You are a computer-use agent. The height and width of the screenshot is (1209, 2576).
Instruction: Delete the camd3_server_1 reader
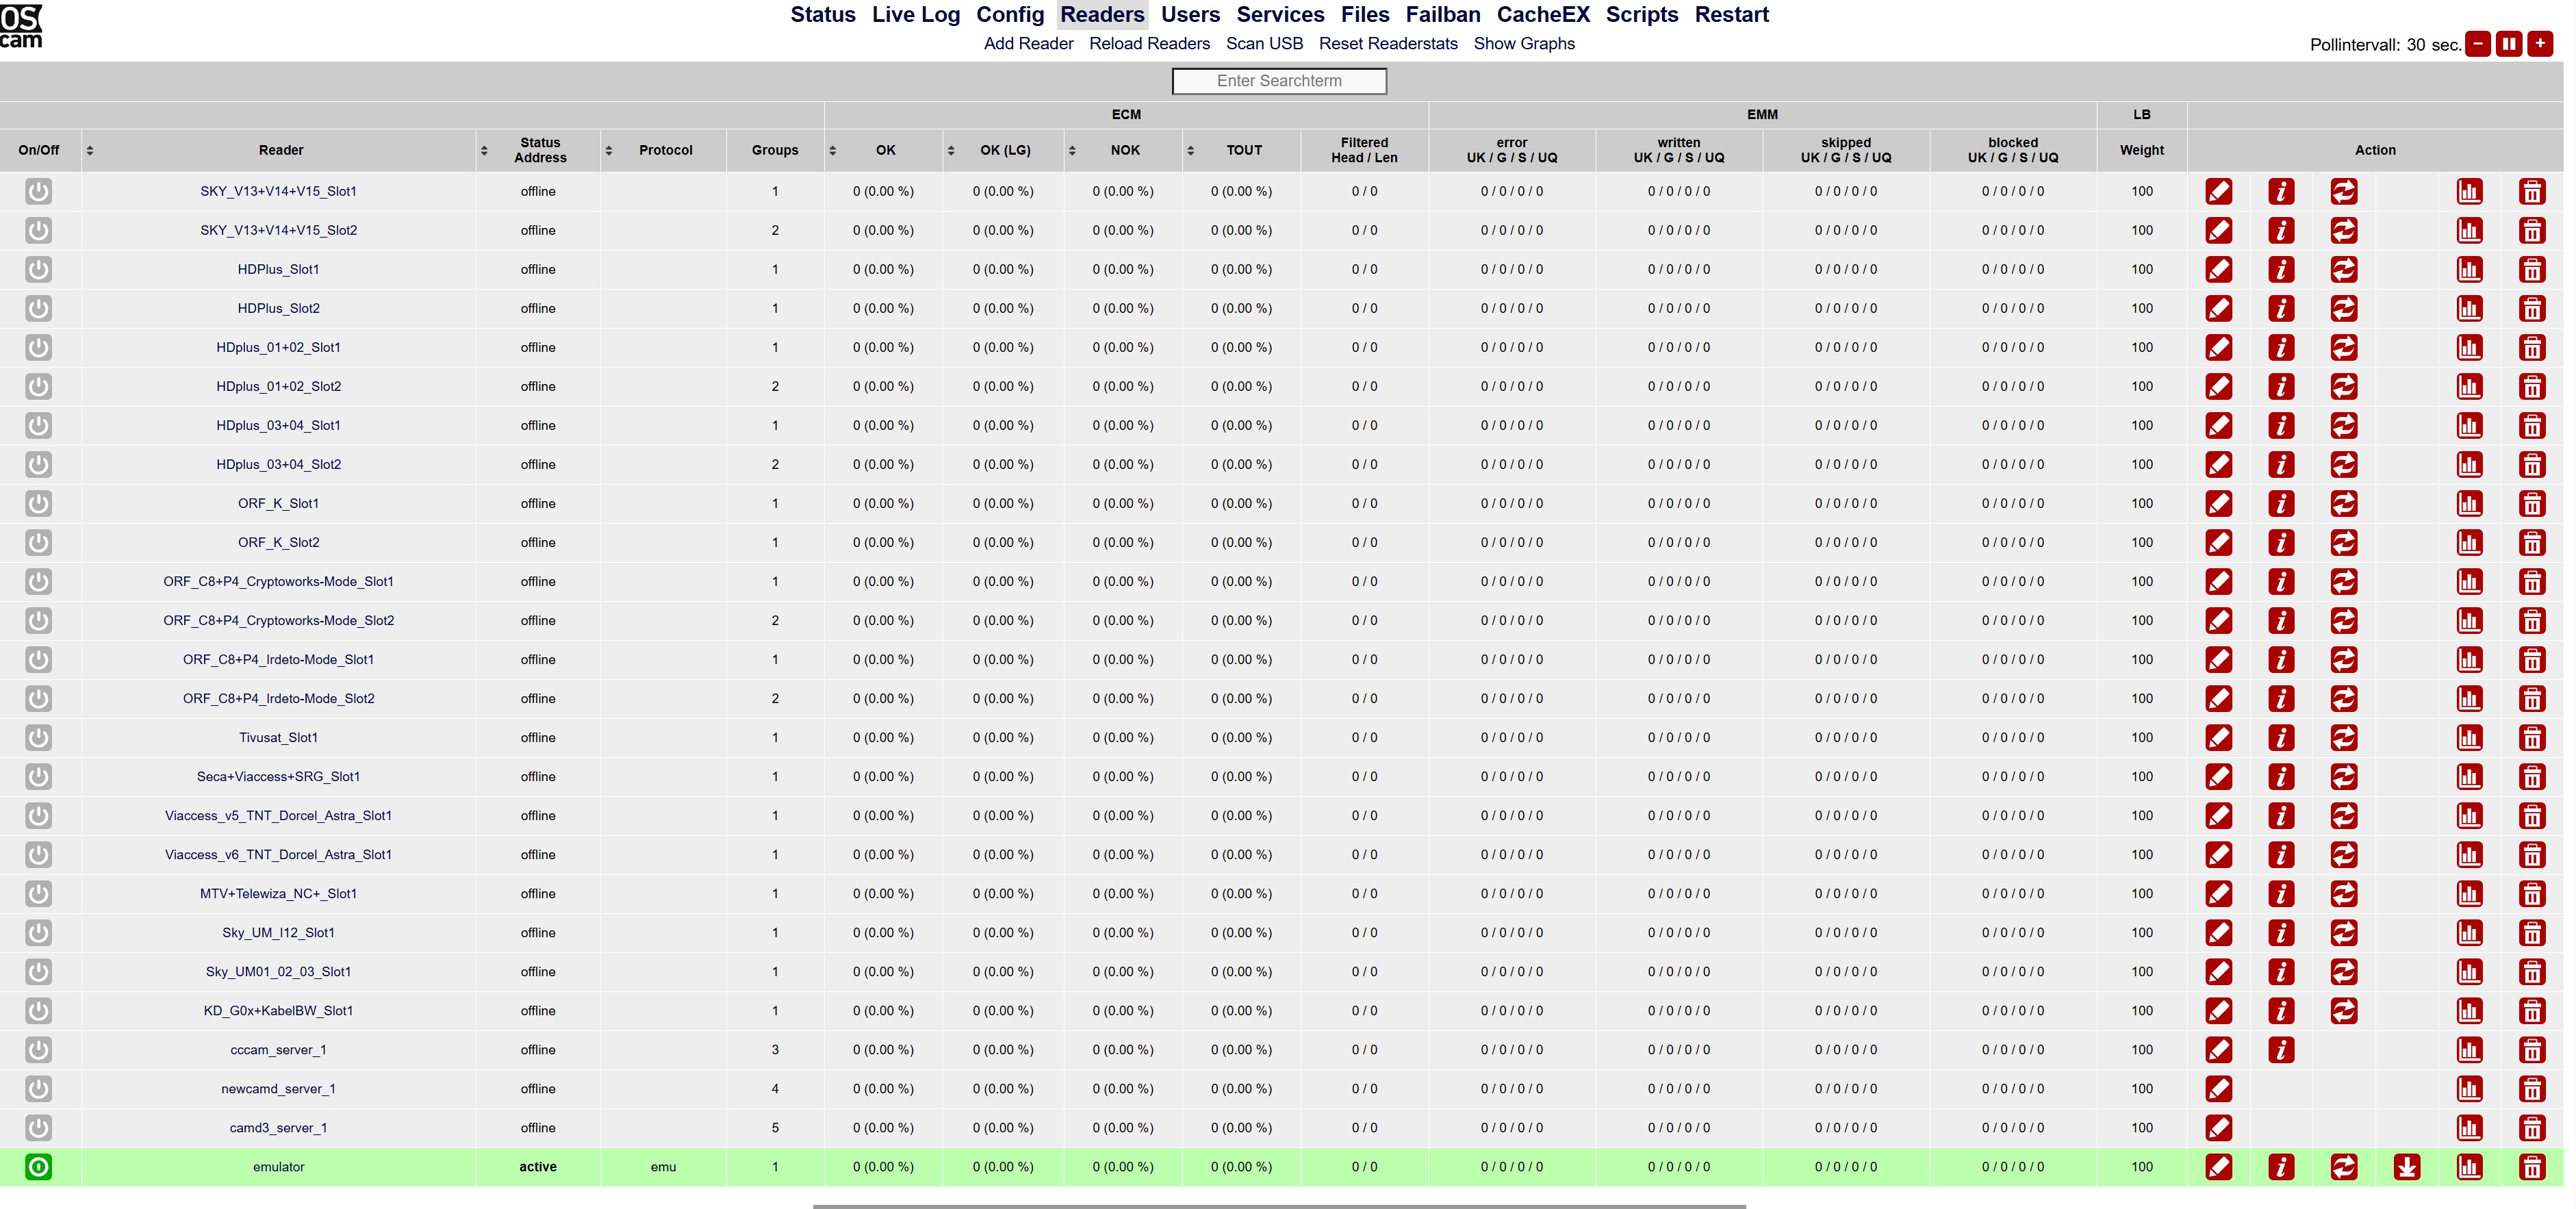click(2531, 1127)
